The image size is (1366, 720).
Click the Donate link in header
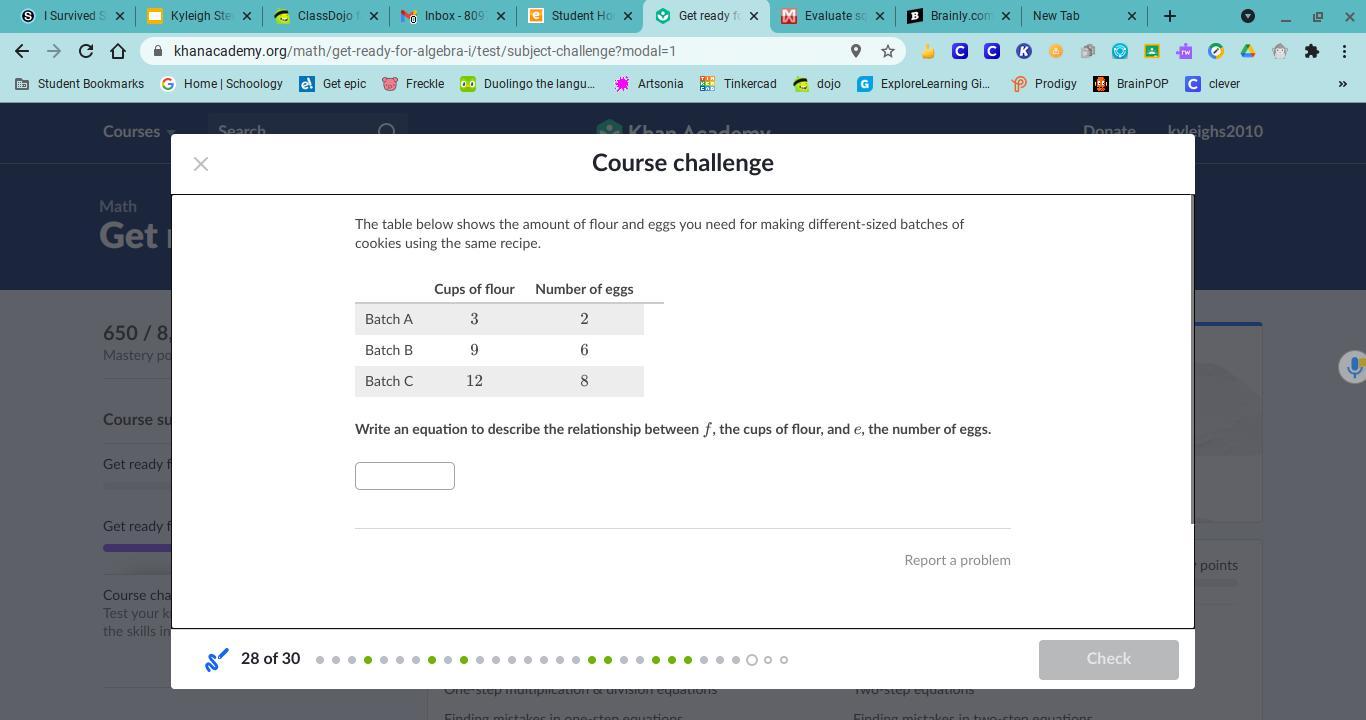(1109, 131)
